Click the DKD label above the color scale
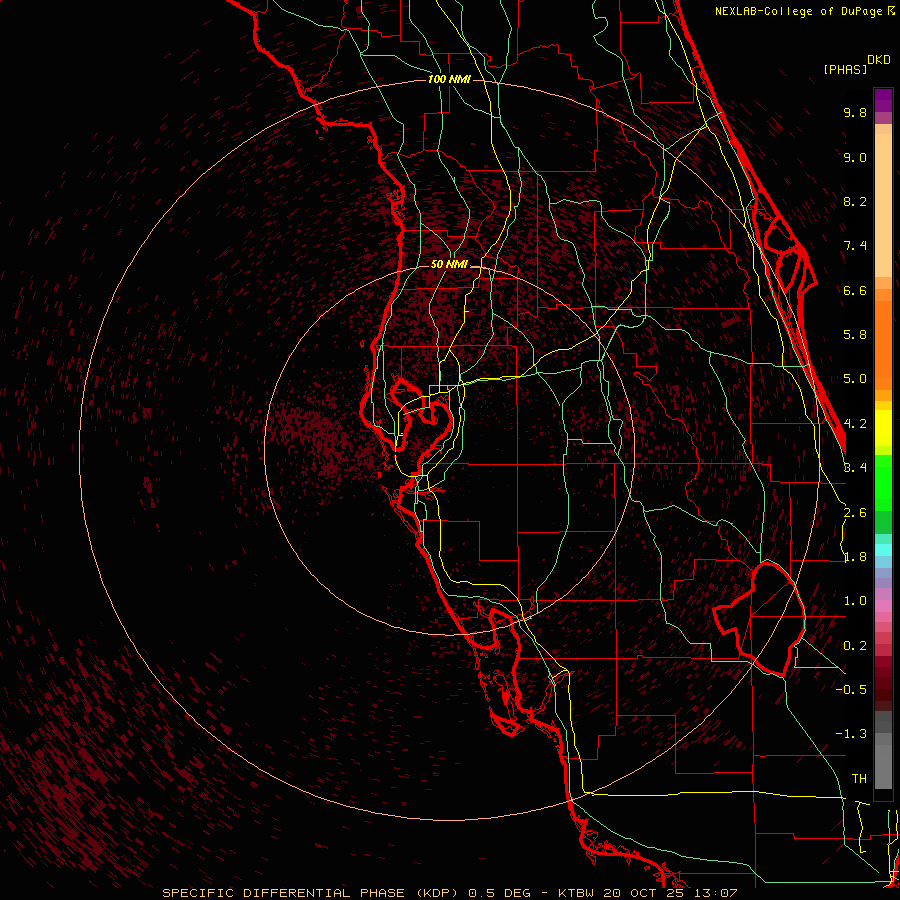Screen dimensions: 900x900 [x=879, y=60]
